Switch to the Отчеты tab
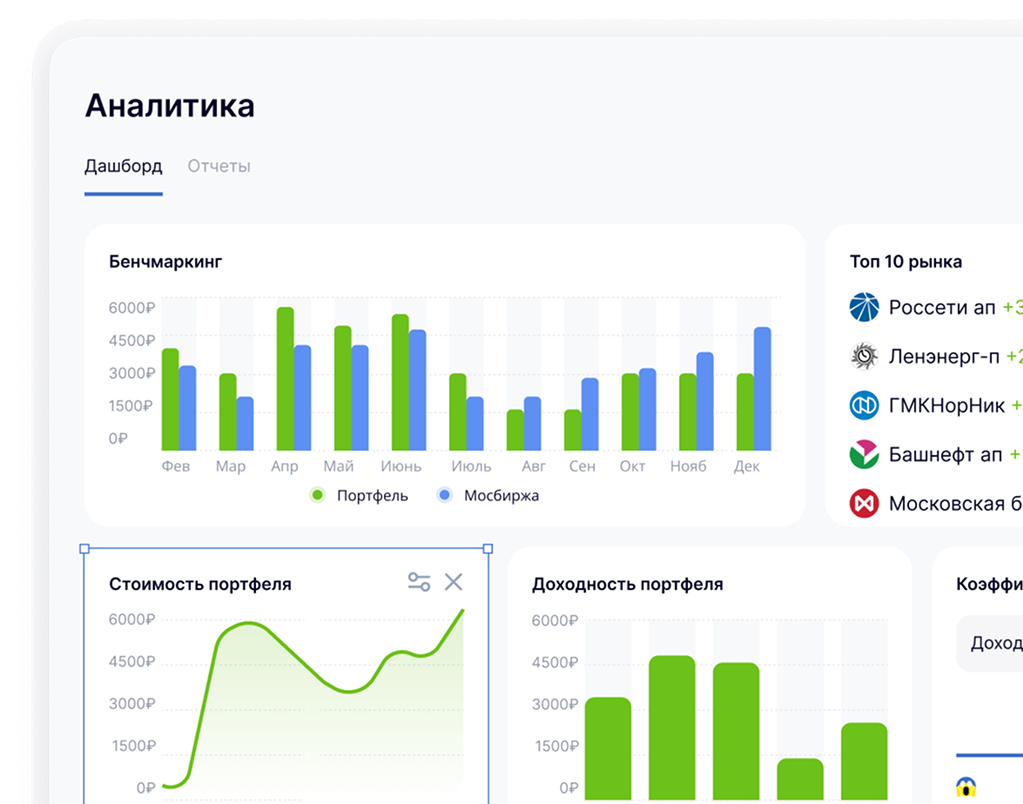 (x=219, y=166)
